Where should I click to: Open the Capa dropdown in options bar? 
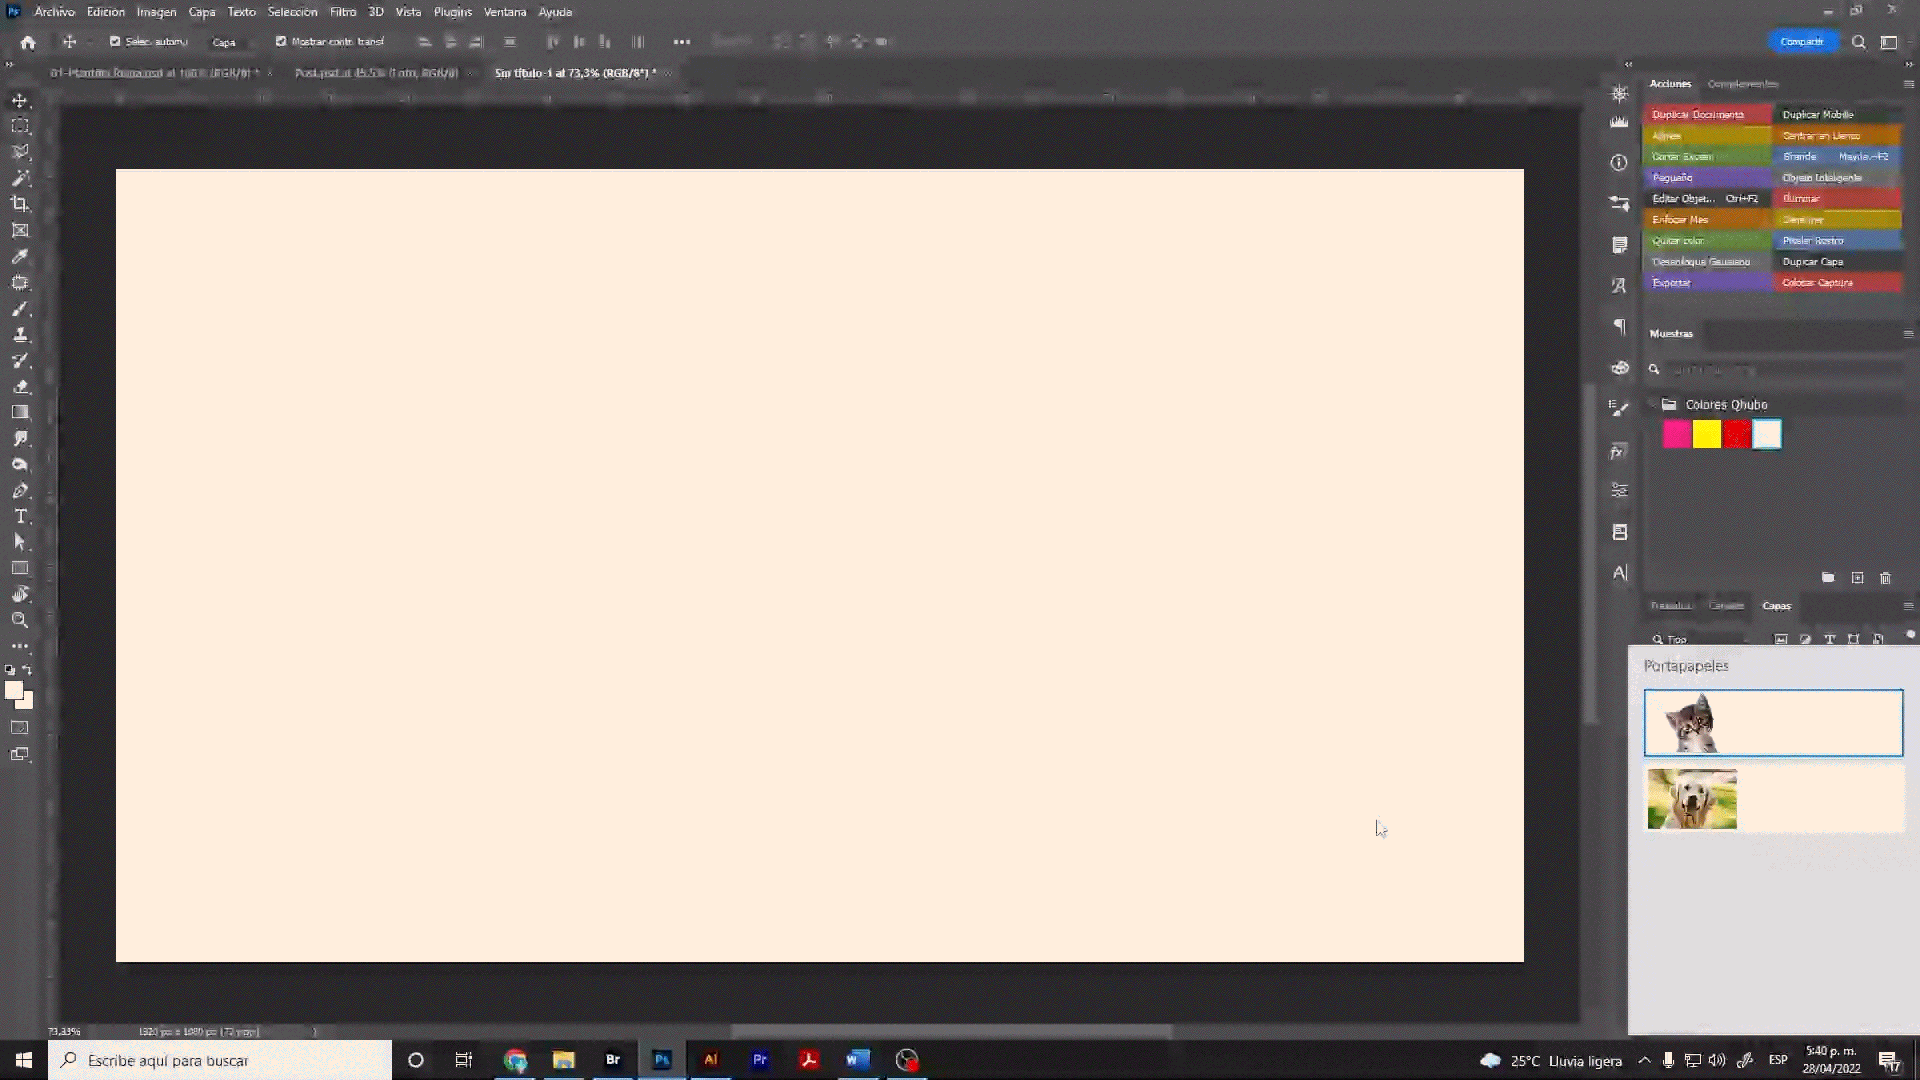tap(228, 42)
